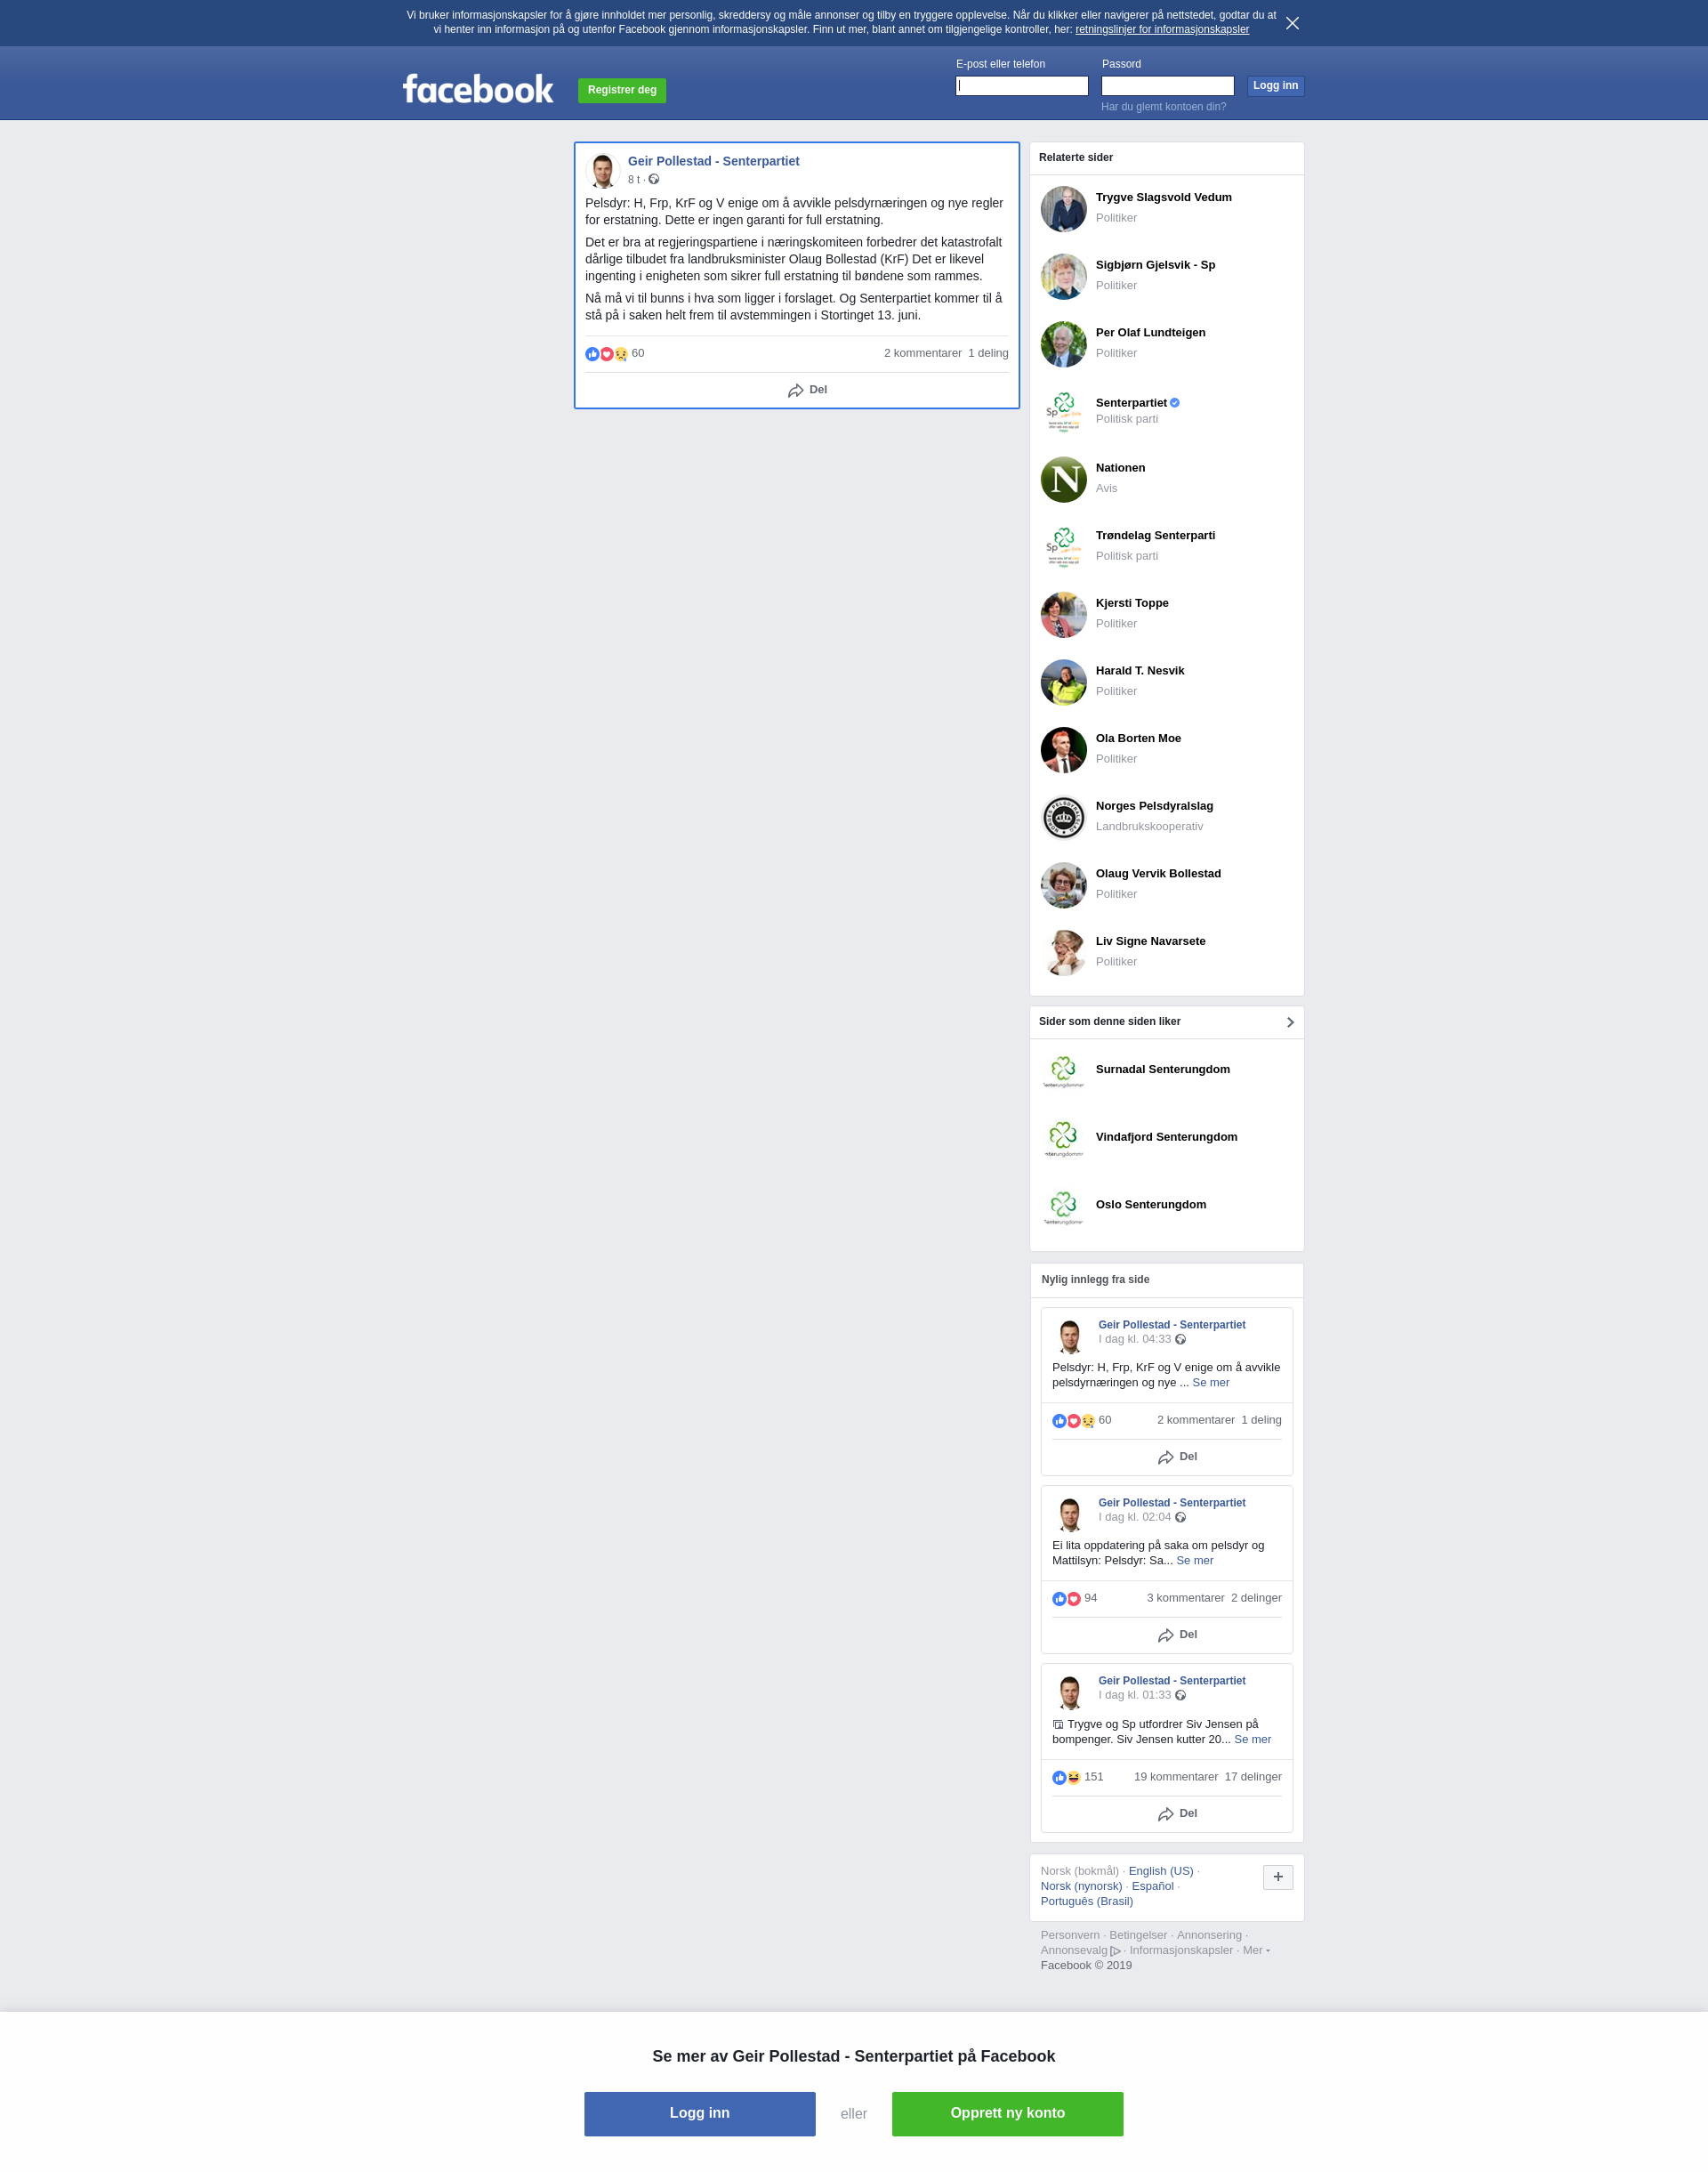This screenshot has height=2172, width=1708.
Task: Click 'Opprett ny konto' button
Action: tap(1007, 2113)
